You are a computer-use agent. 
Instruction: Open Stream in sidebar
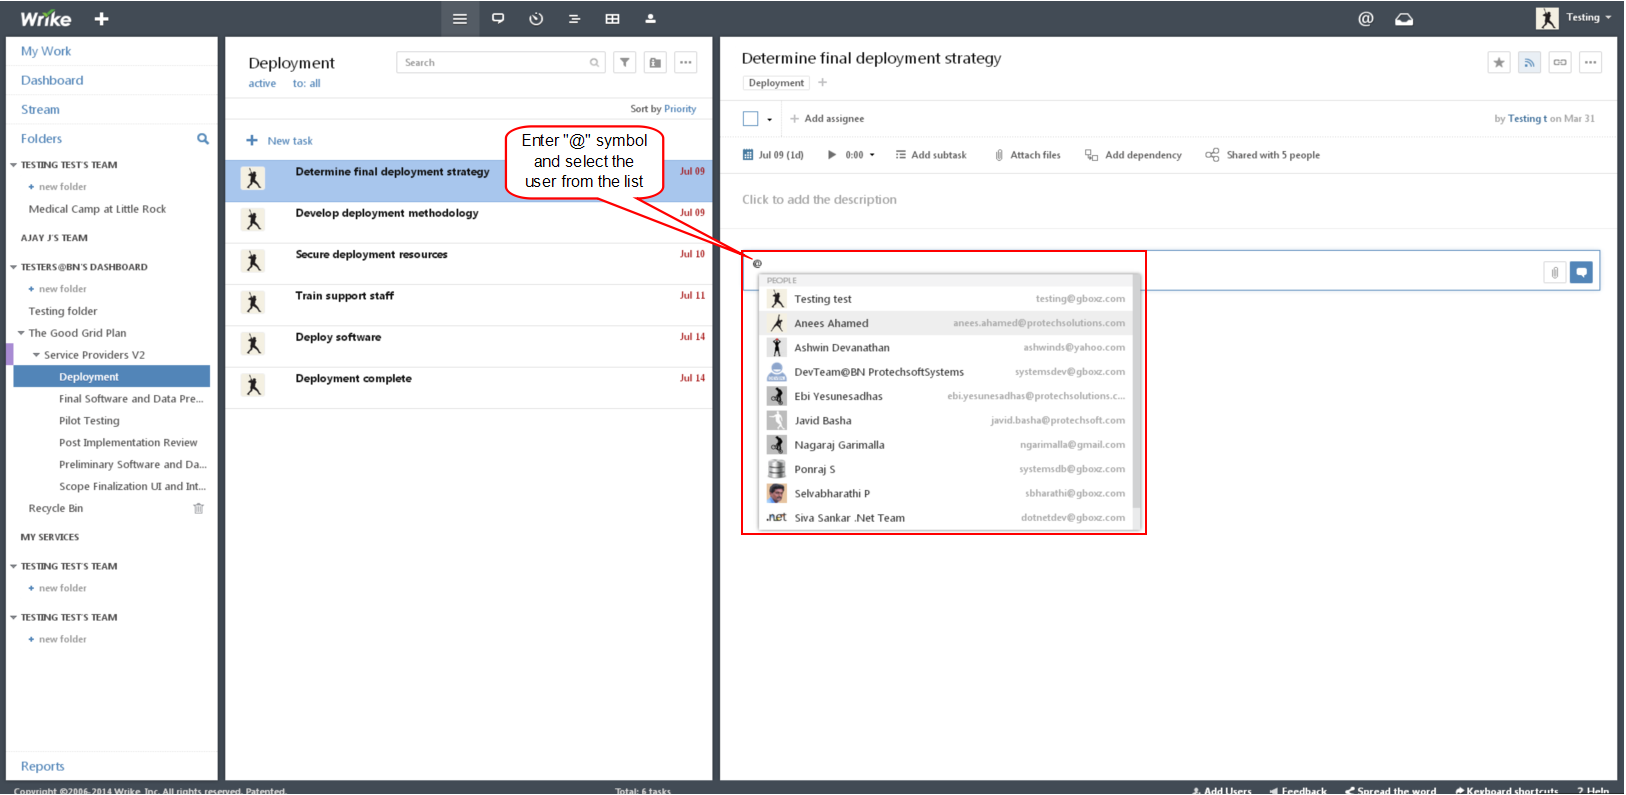coord(40,110)
